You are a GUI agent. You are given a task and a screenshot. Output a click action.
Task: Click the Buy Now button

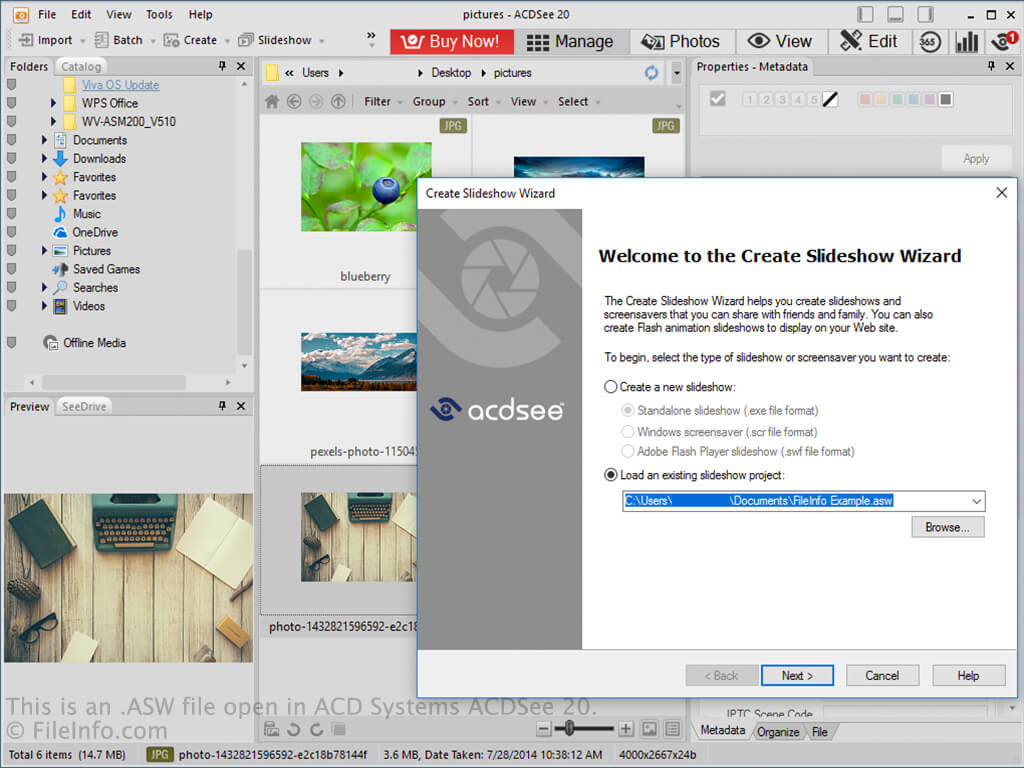click(451, 42)
